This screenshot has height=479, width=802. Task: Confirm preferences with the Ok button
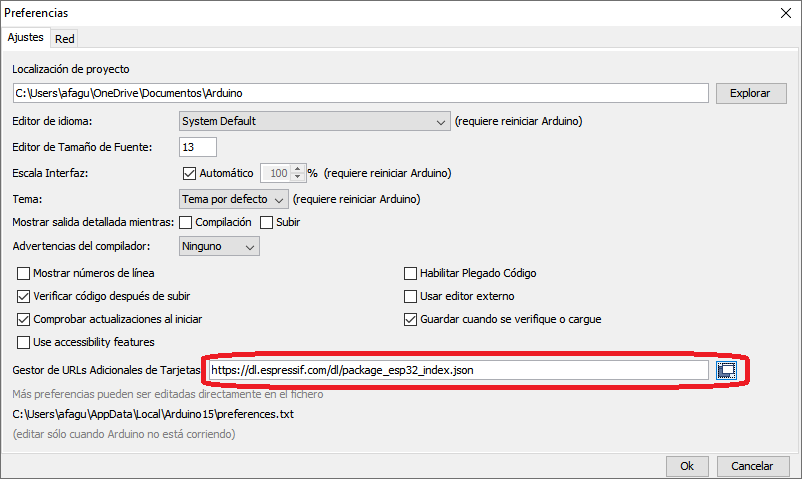(x=687, y=466)
